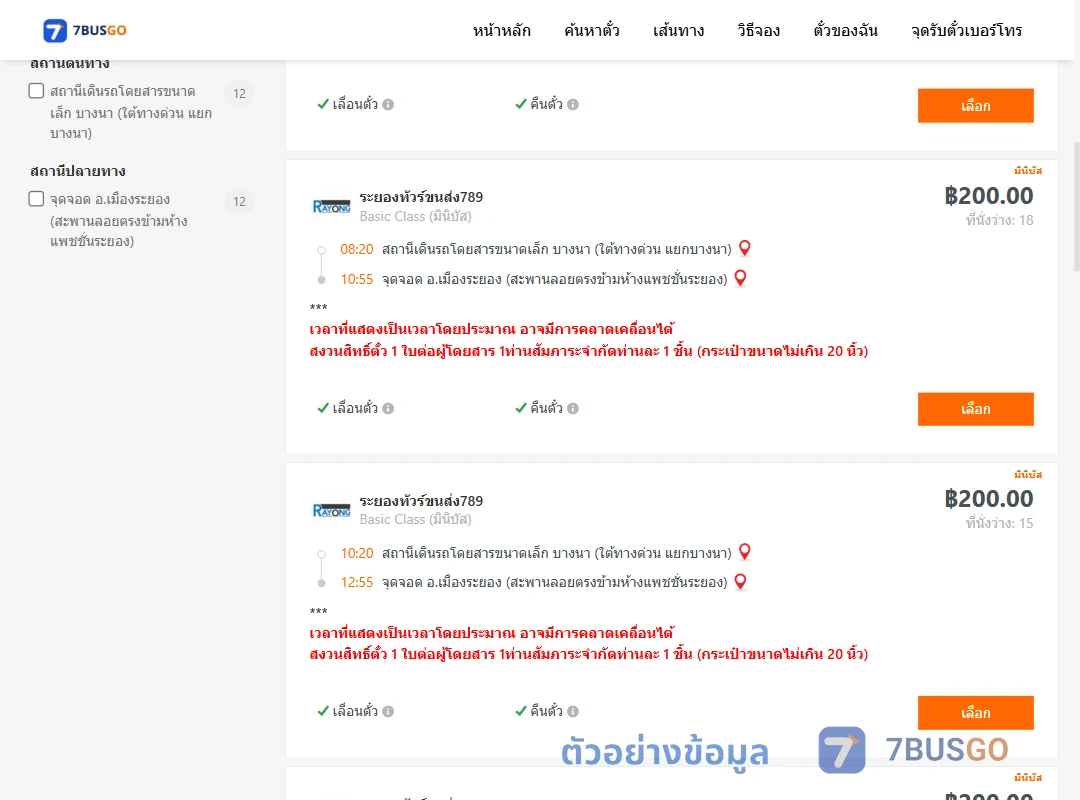1080x800 pixels.
Task: Open วิธีจอง navigation link
Action: pyautogui.click(x=758, y=31)
